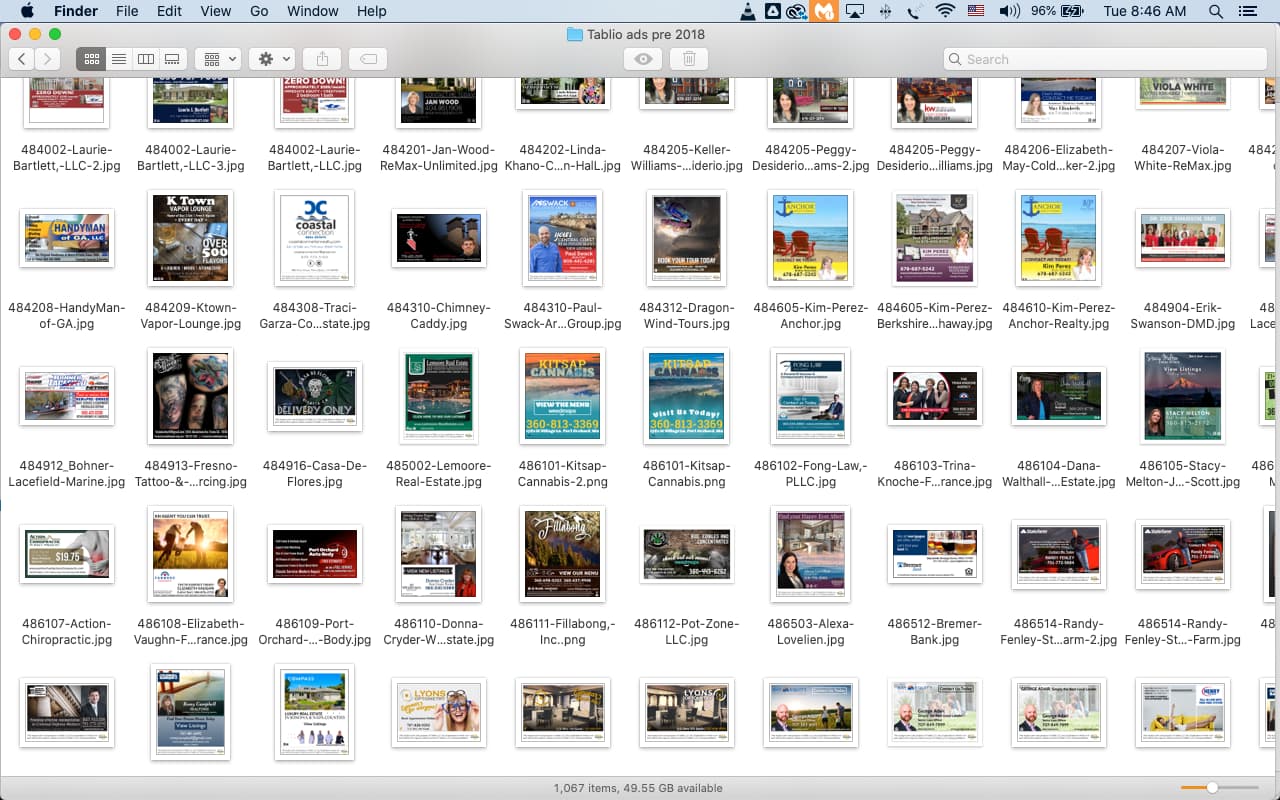Switch to icon view
This screenshot has width=1280, height=800.
pos(91,59)
